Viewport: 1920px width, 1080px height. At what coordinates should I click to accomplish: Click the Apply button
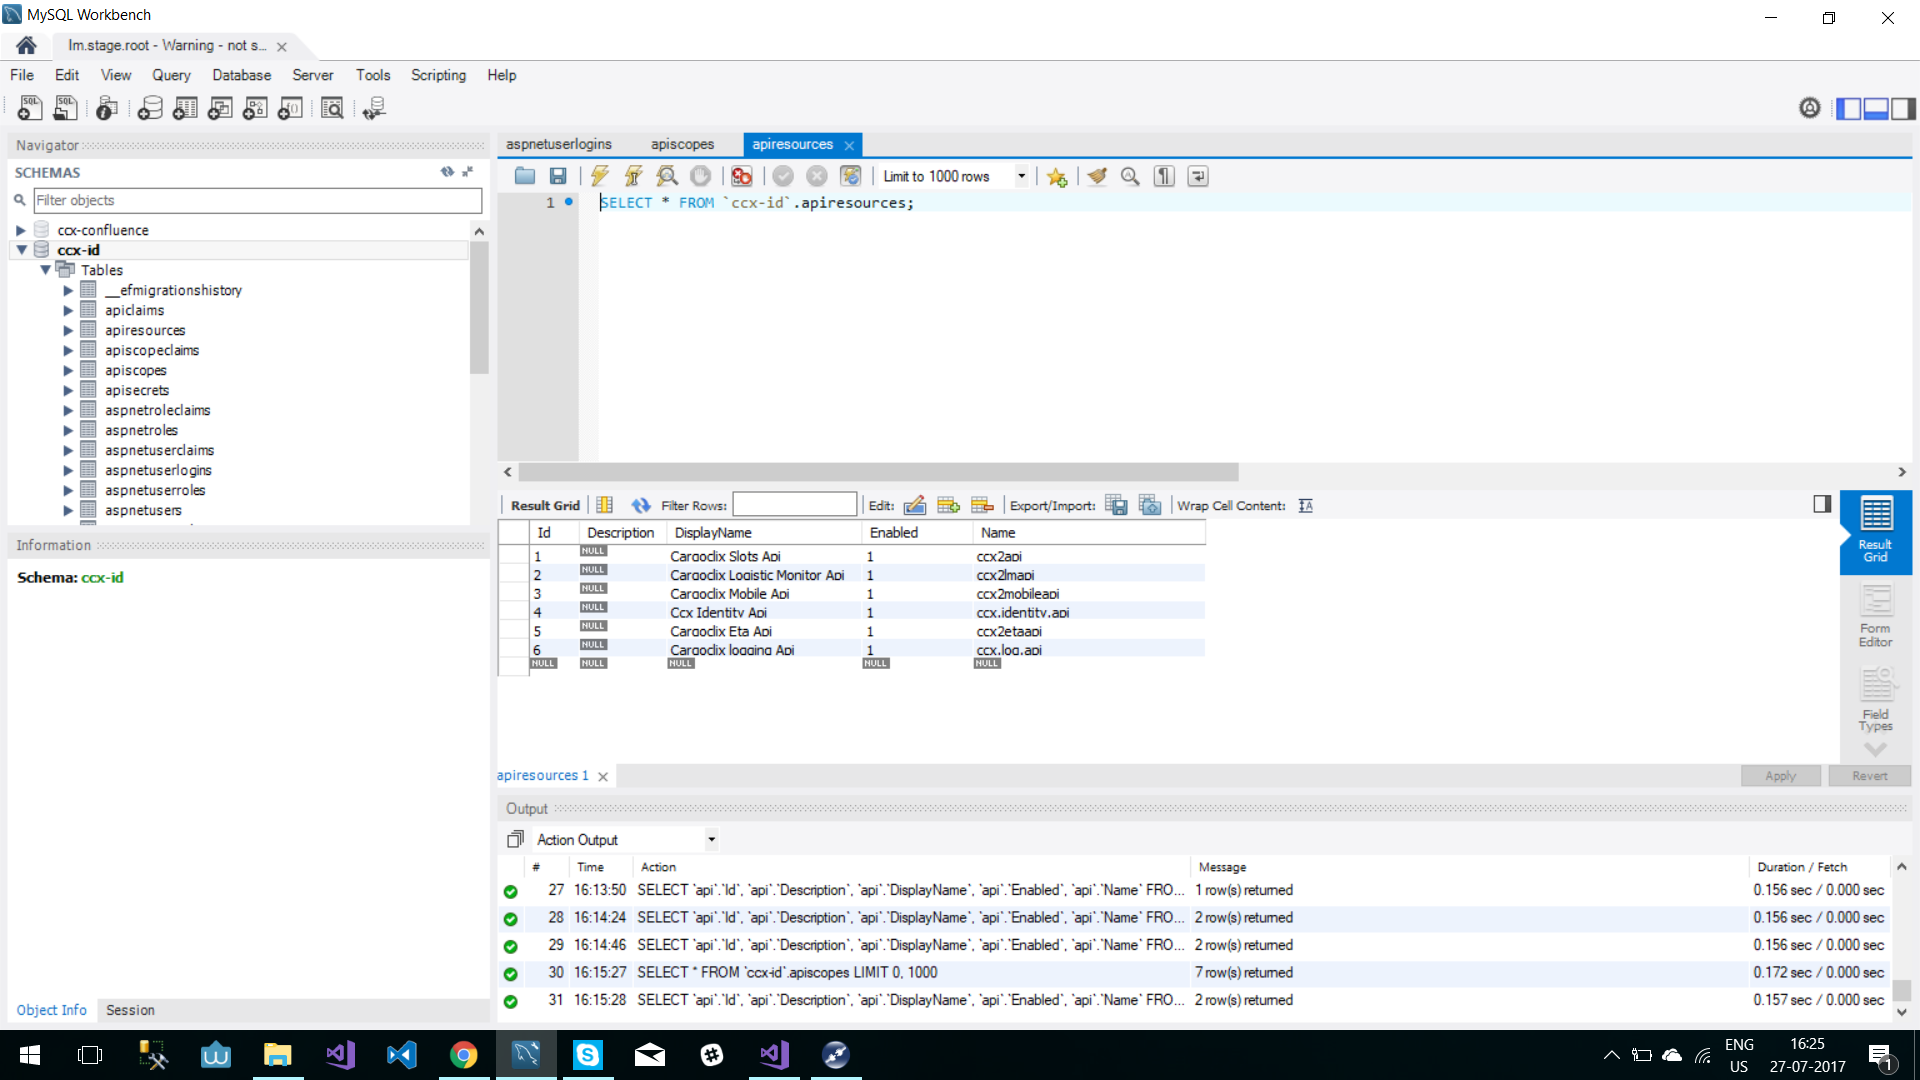pyautogui.click(x=1780, y=776)
